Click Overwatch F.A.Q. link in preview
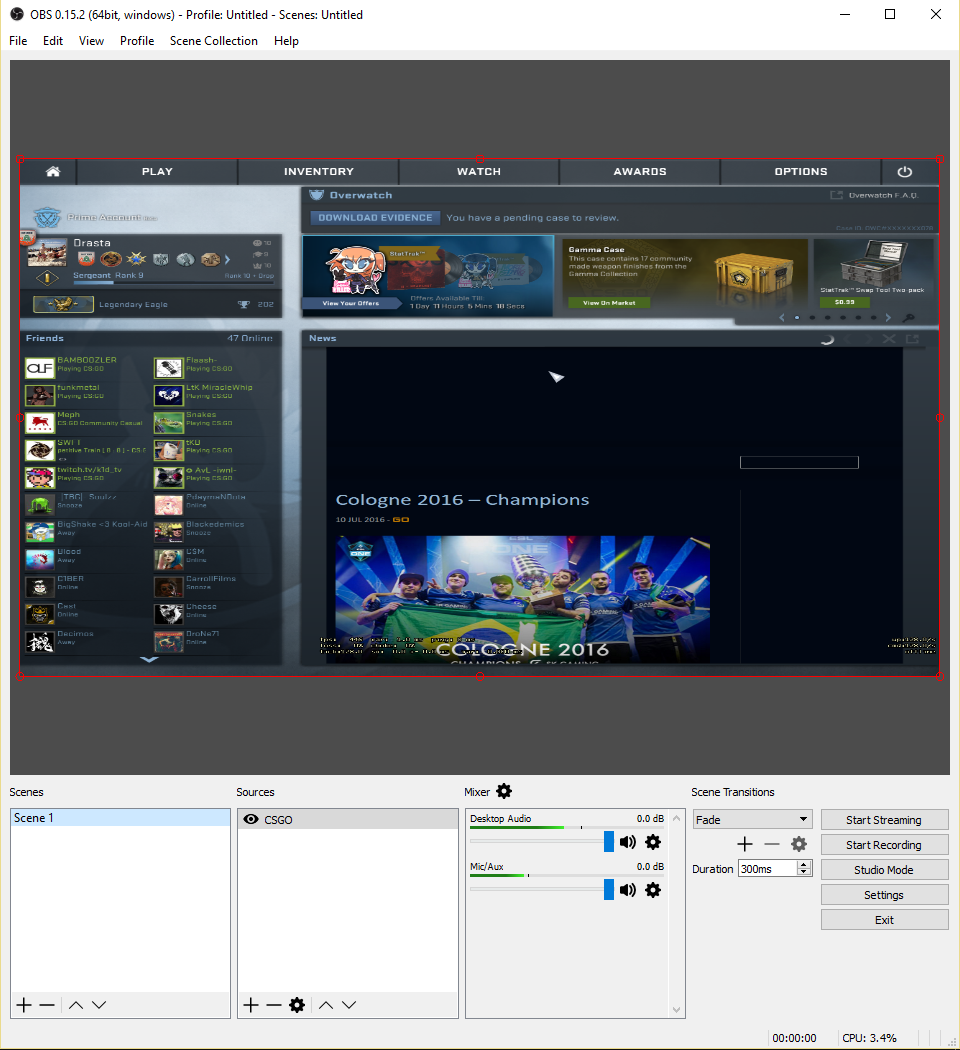This screenshot has width=960, height=1050. click(x=884, y=196)
